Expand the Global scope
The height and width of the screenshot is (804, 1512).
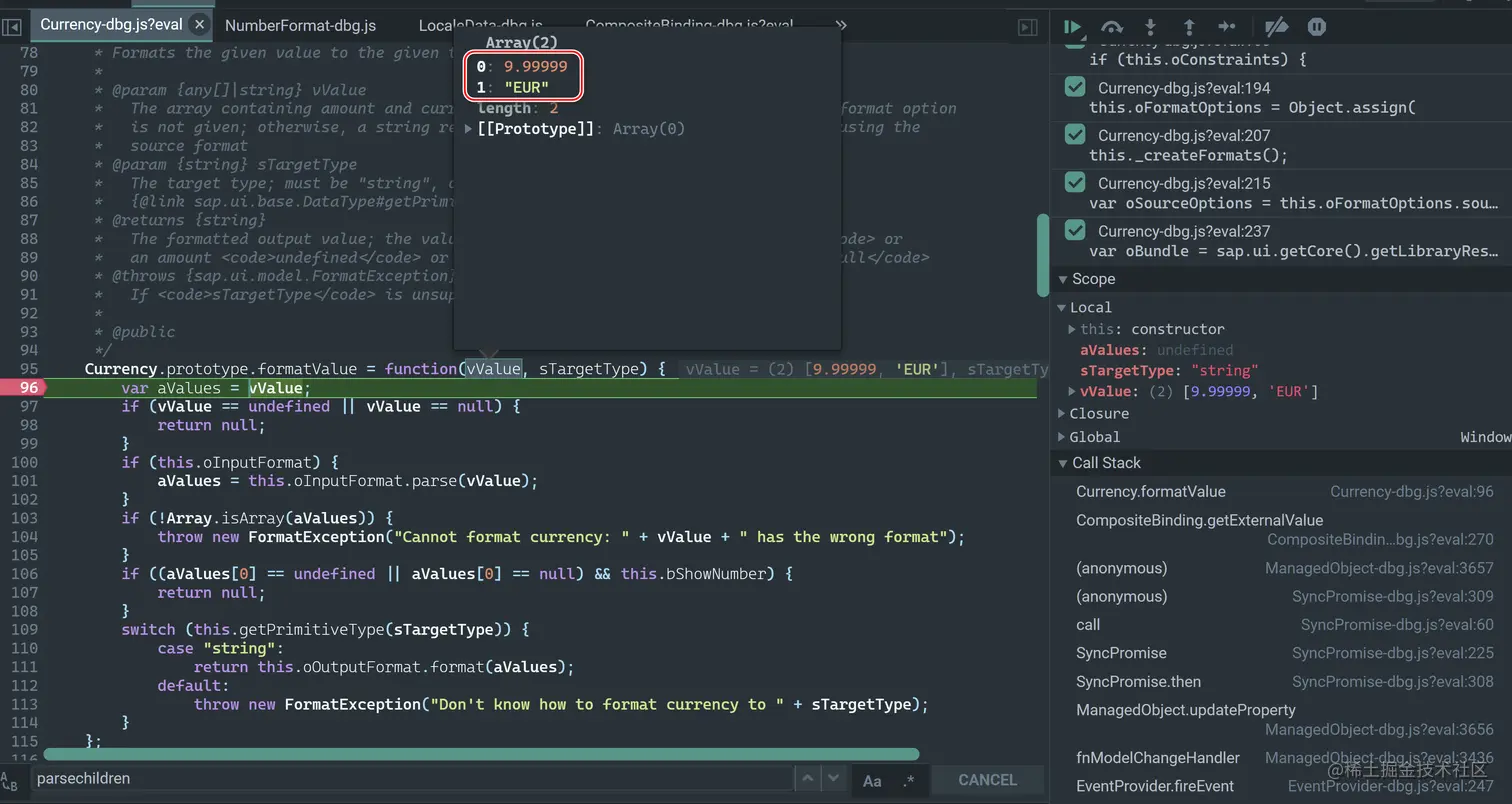coord(1063,437)
